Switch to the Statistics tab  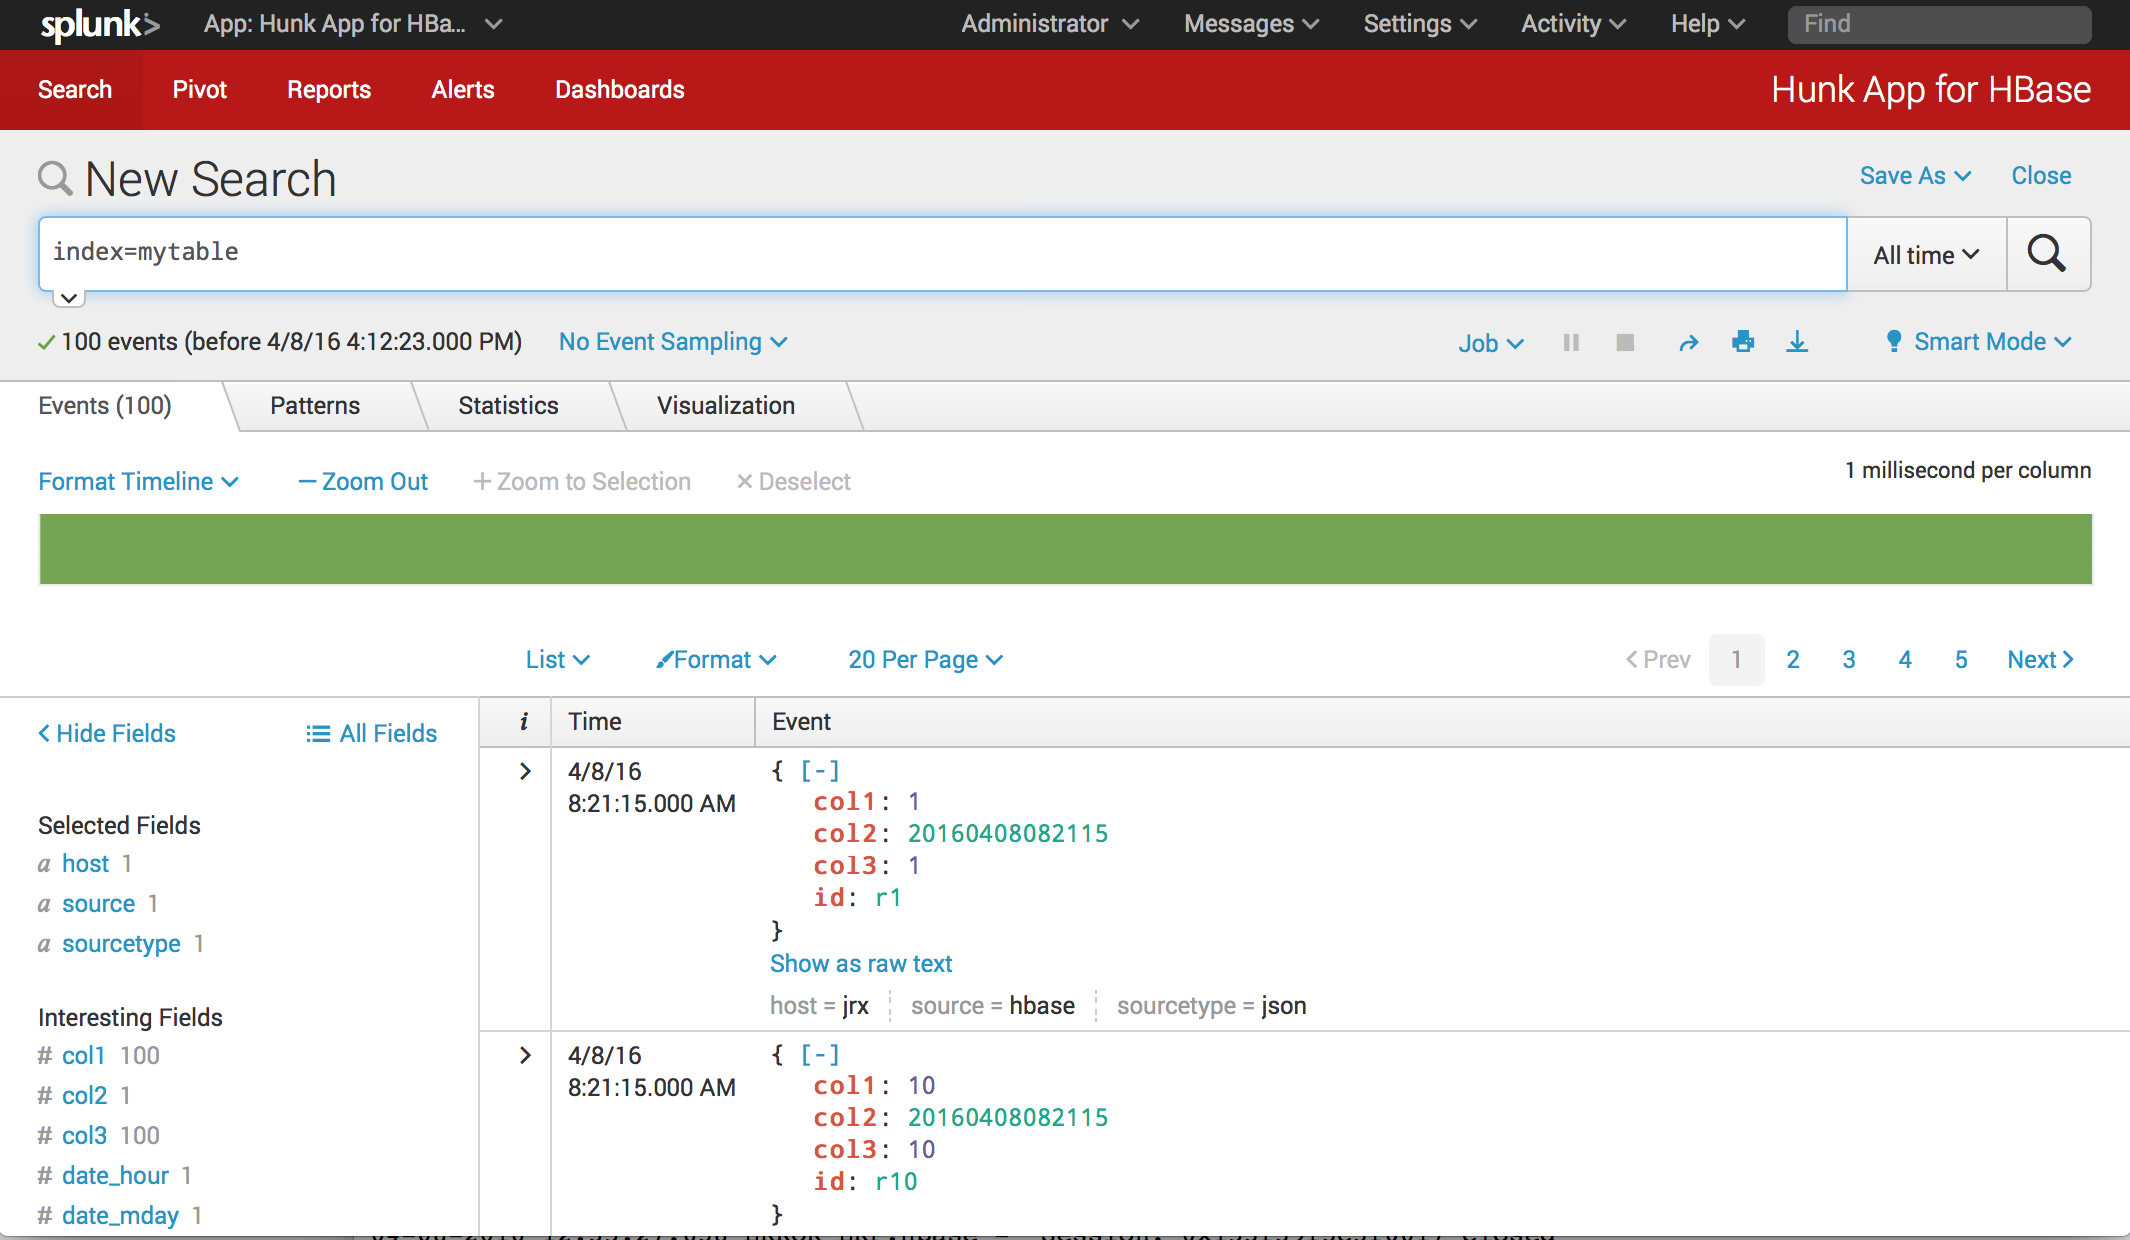509,406
